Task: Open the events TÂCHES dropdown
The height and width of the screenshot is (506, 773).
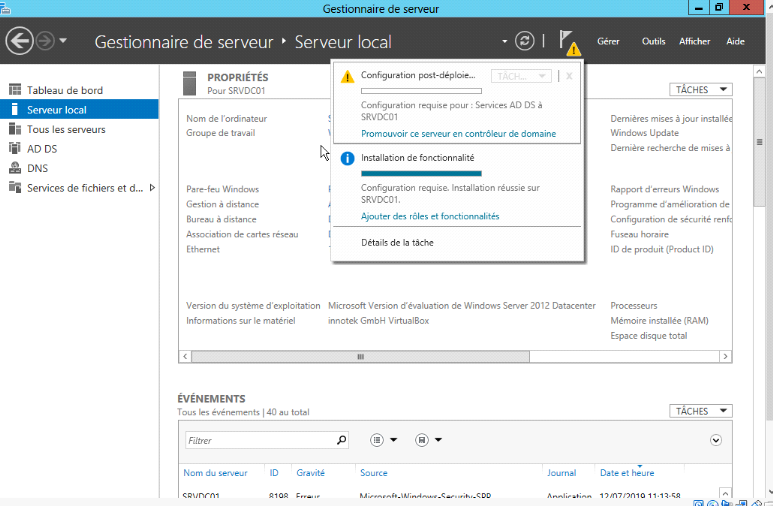Action: click(x=700, y=411)
